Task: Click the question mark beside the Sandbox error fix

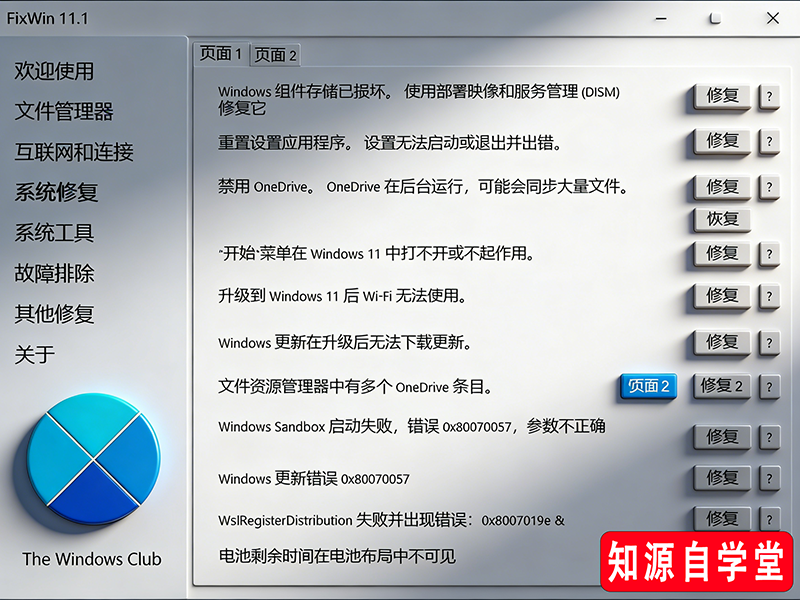Action: pos(769,437)
